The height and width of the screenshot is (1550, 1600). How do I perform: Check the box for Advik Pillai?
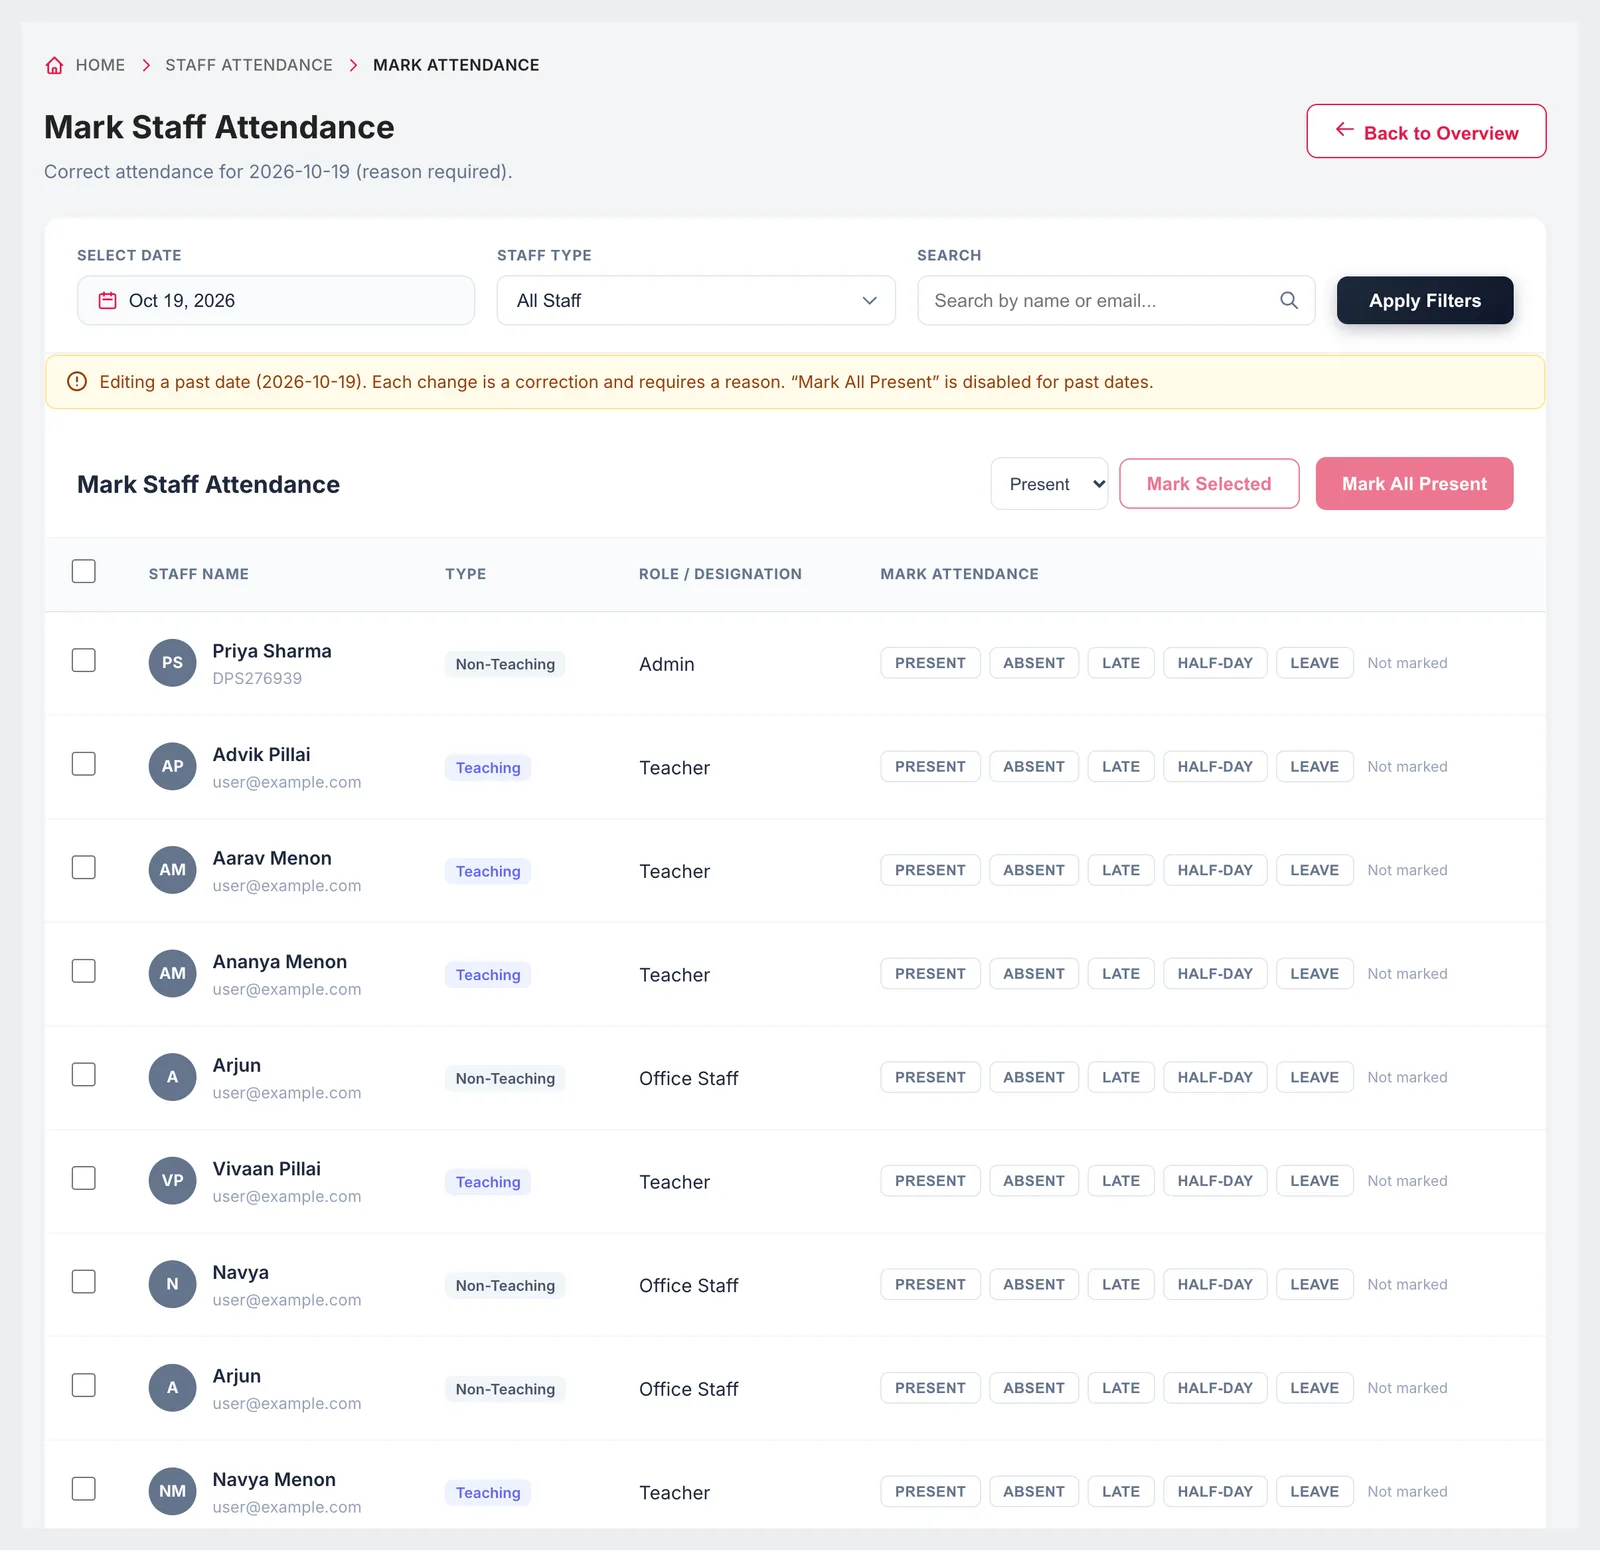pyautogui.click(x=84, y=764)
